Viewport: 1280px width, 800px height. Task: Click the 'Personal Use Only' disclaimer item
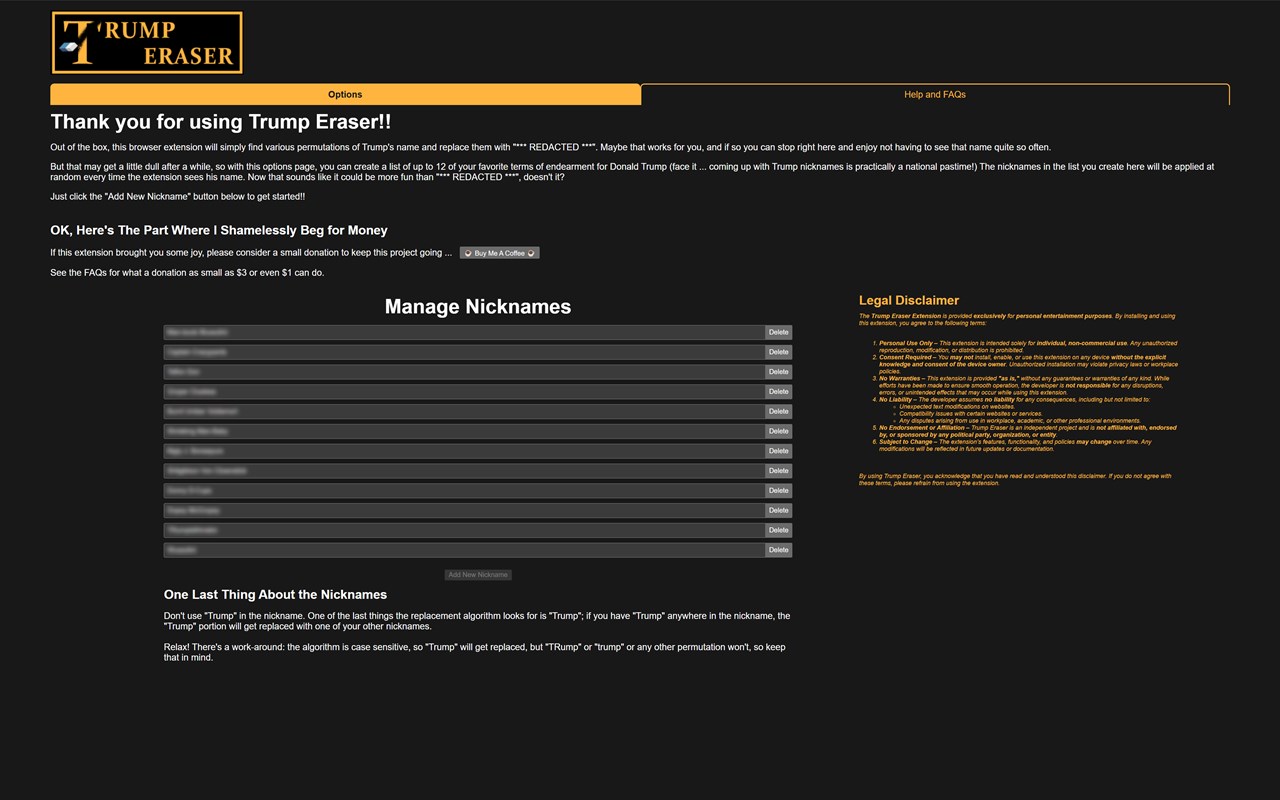click(x=1028, y=347)
